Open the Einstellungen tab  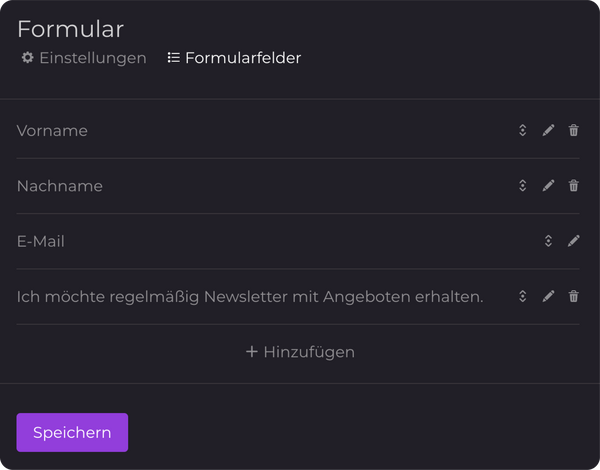(84, 58)
